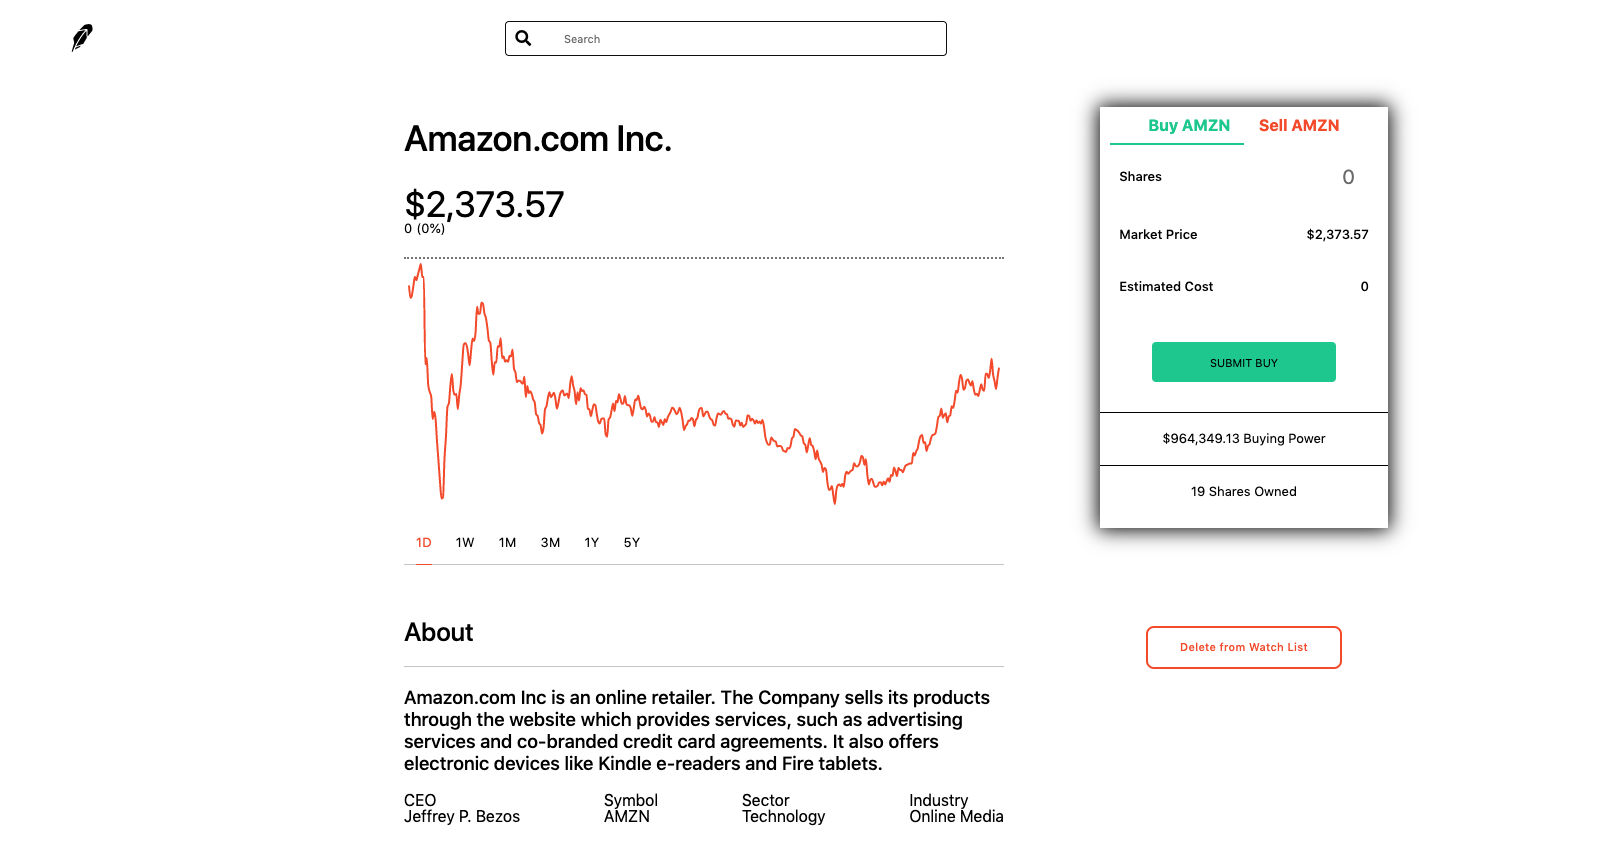This screenshot has height=868, width=1623.
Task: Select the 1M chart range
Action: pos(508,543)
